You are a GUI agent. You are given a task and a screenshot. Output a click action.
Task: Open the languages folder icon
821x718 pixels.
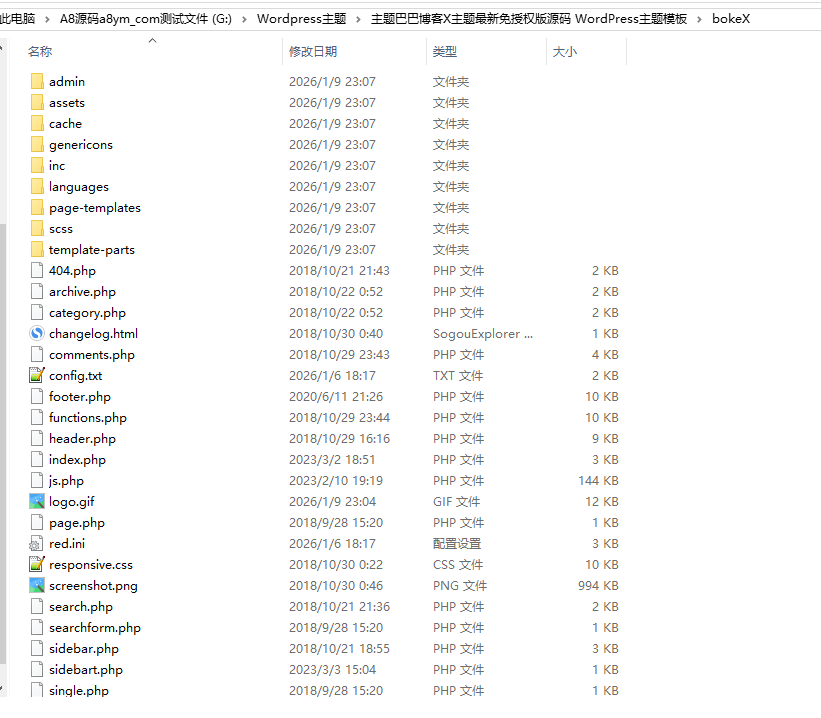pos(38,186)
